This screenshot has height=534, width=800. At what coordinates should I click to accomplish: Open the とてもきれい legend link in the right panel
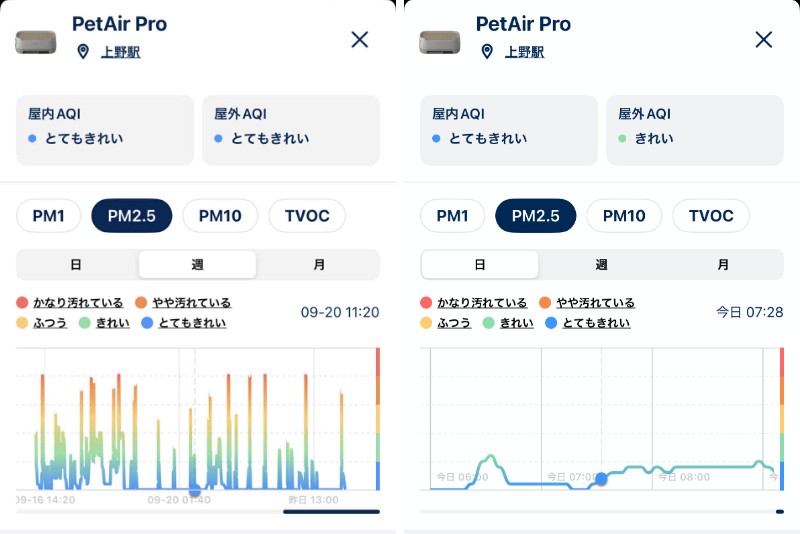click(596, 323)
